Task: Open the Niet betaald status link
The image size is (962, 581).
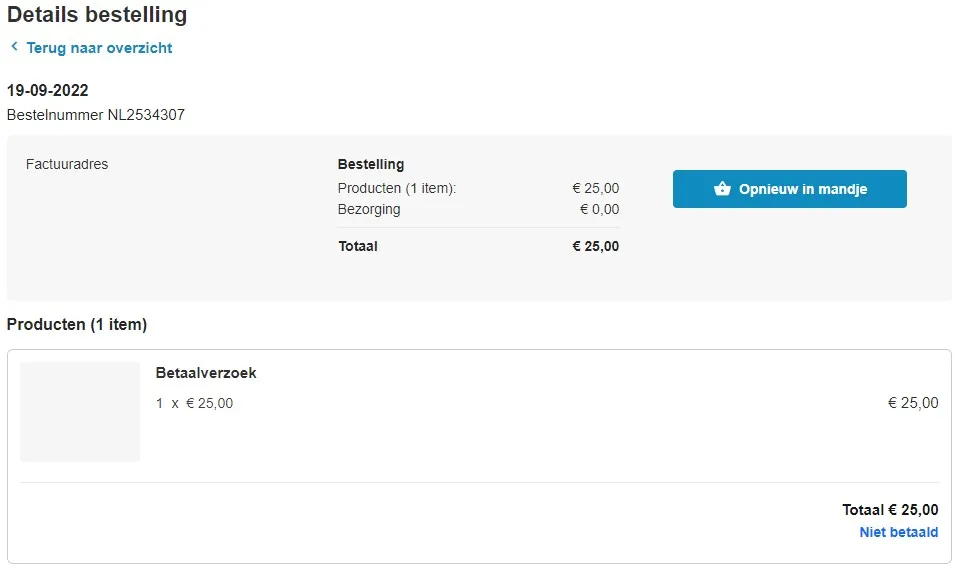Action: pos(898,532)
